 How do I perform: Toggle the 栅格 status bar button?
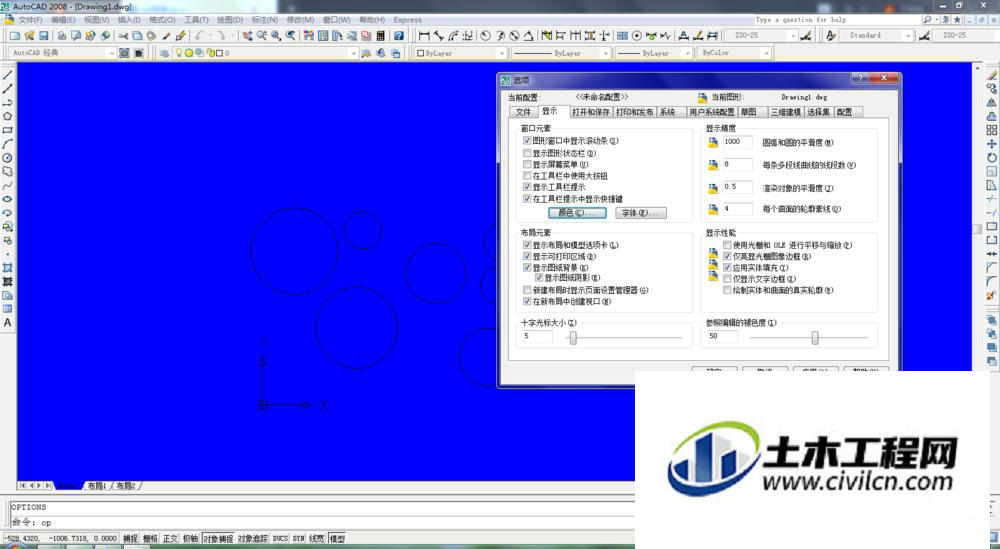[x=150, y=539]
